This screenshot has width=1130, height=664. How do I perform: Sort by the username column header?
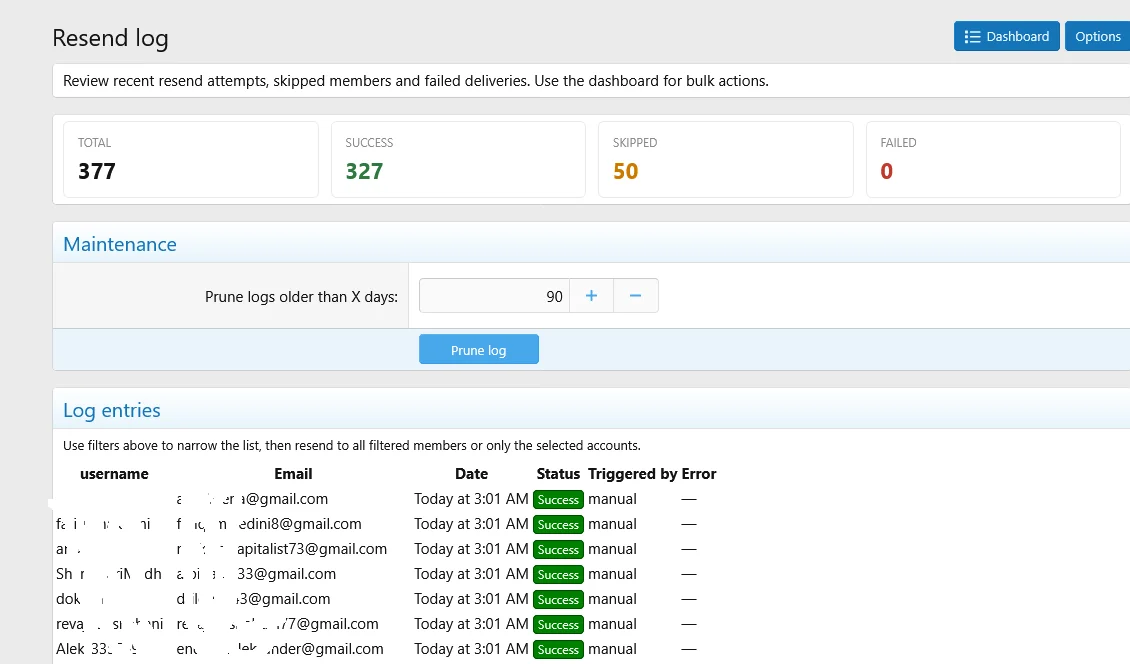click(x=114, y=474)
